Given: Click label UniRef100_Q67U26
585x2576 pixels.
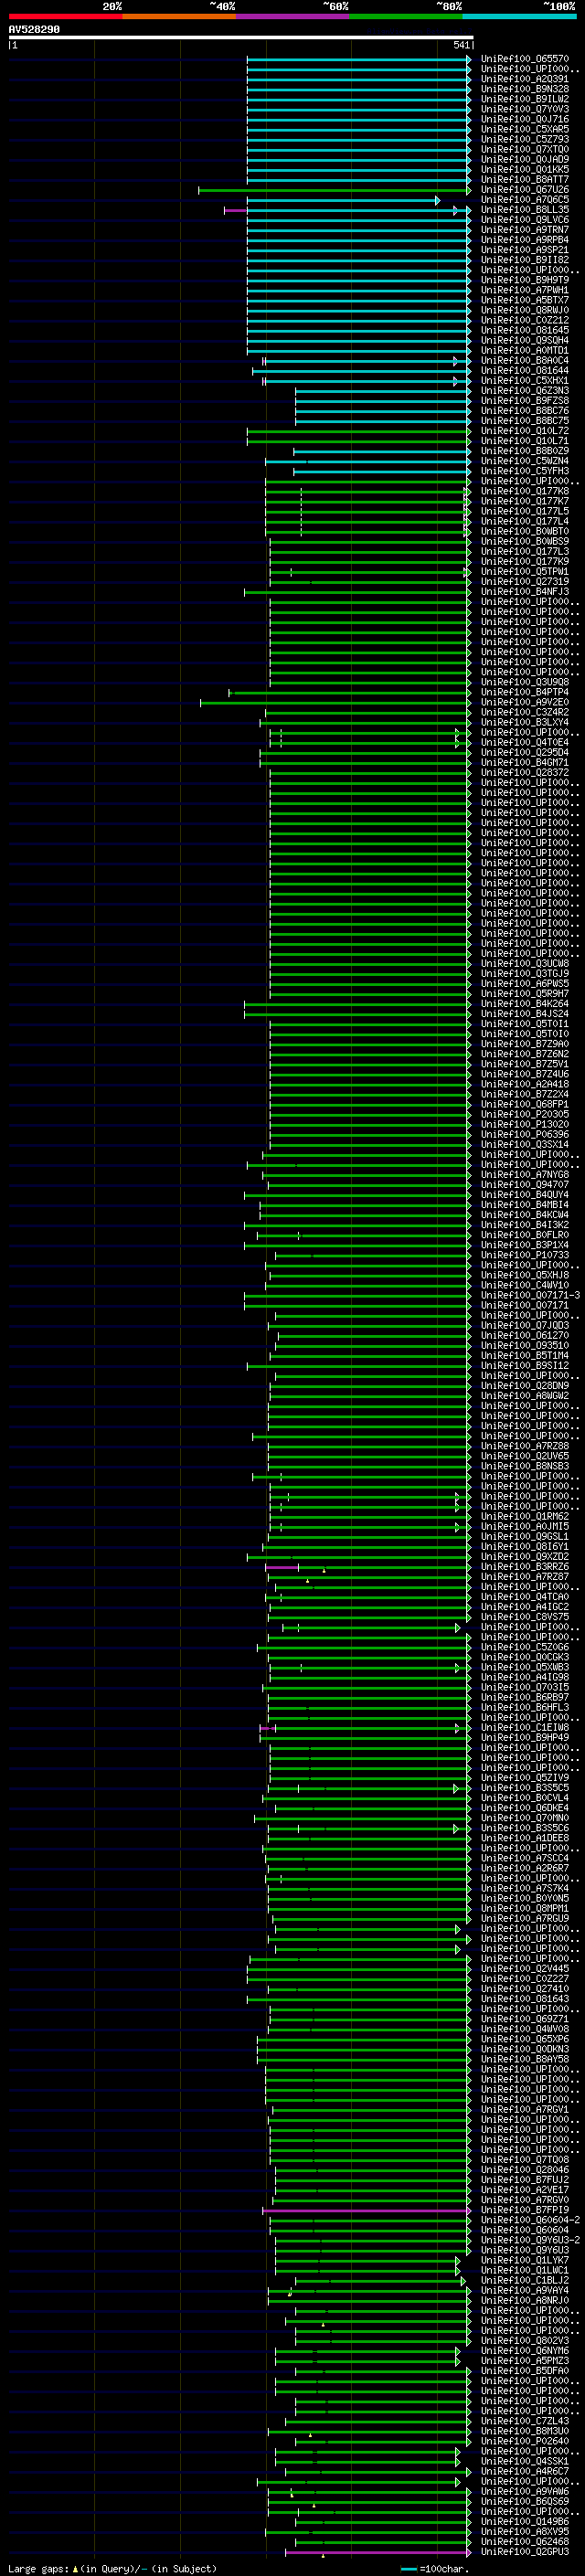Looking at the screenshot, I should (525, 190).
